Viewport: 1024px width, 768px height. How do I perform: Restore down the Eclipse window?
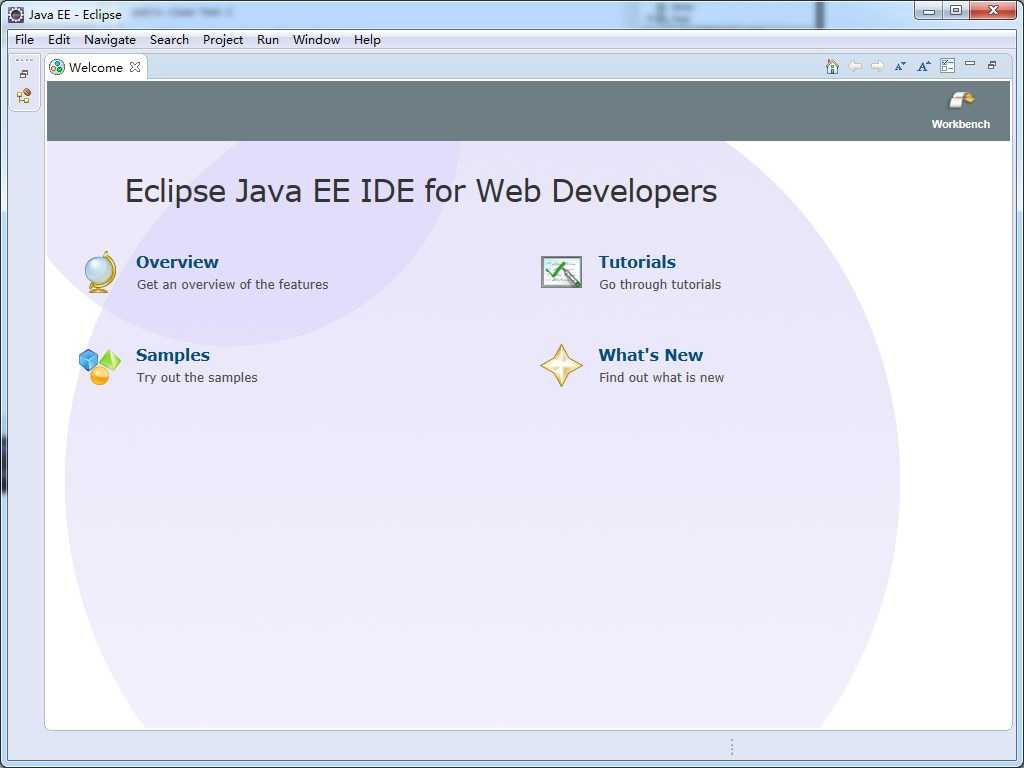tap(955, 10)
